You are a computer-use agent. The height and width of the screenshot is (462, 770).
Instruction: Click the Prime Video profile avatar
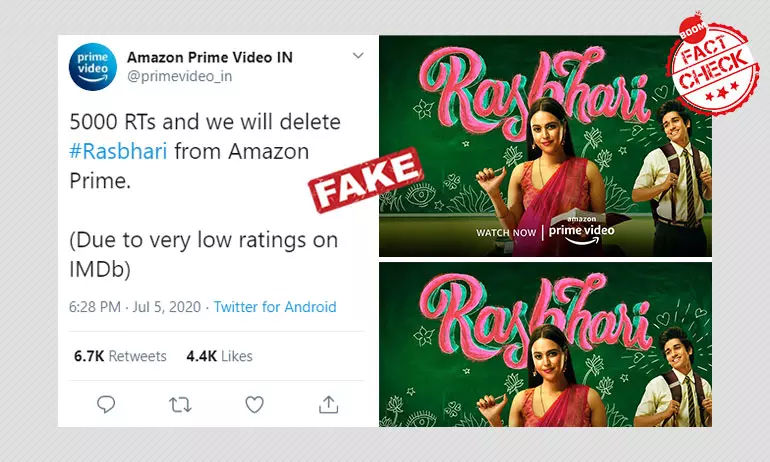pyautogui.click(x=93, y=66)
